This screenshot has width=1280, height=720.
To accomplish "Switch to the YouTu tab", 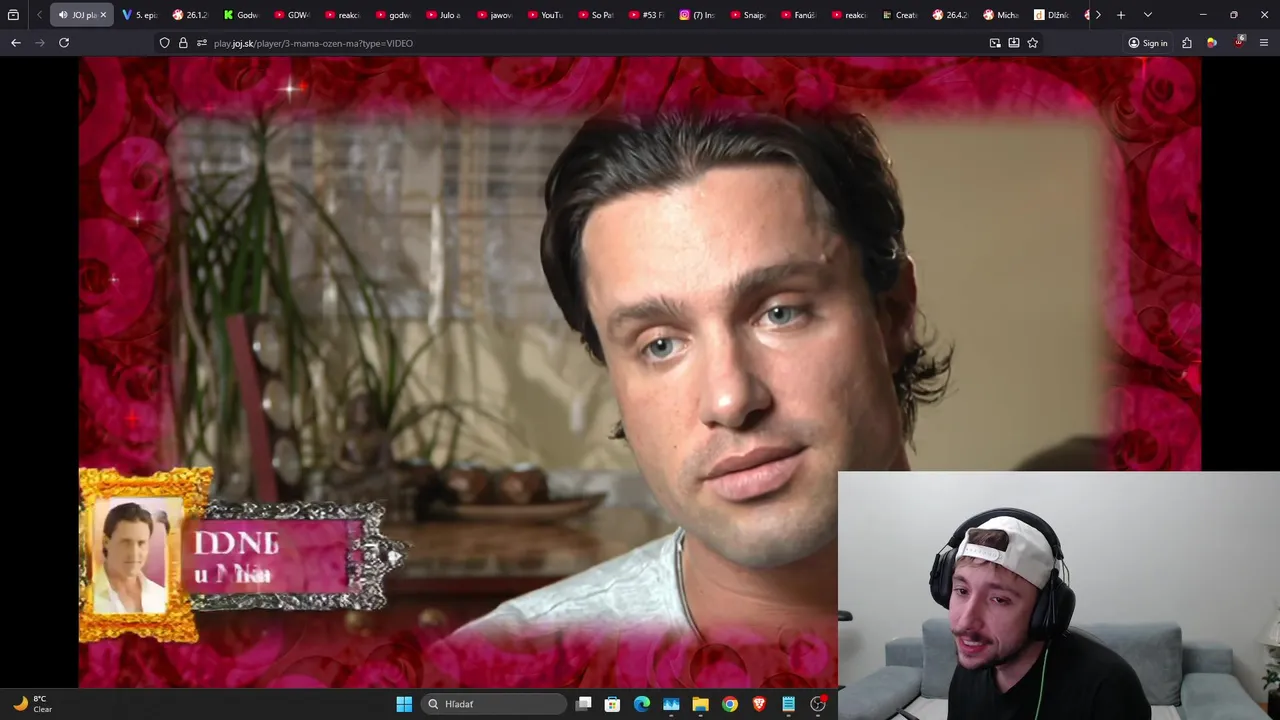I will (x=546, y=15).
